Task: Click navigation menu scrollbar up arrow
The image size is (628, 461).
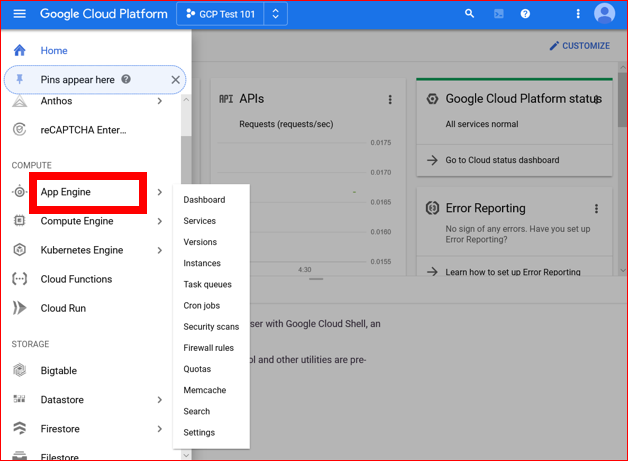Action: (186, 99)
